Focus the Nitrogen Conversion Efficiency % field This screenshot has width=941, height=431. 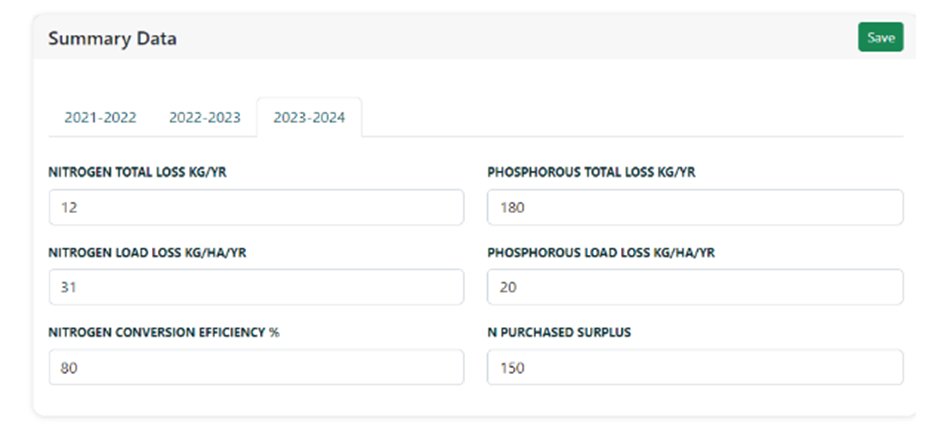pos(256,367)
